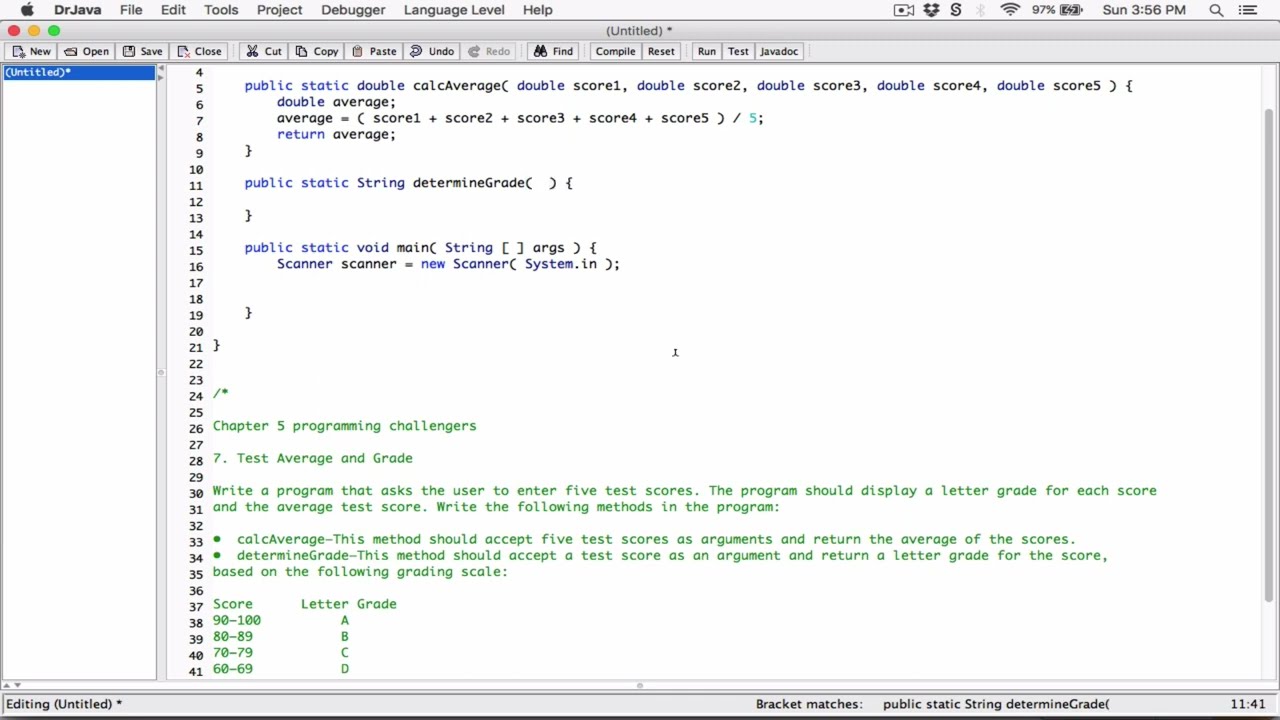Paste with the Paste toolbar button

[374, 51]
